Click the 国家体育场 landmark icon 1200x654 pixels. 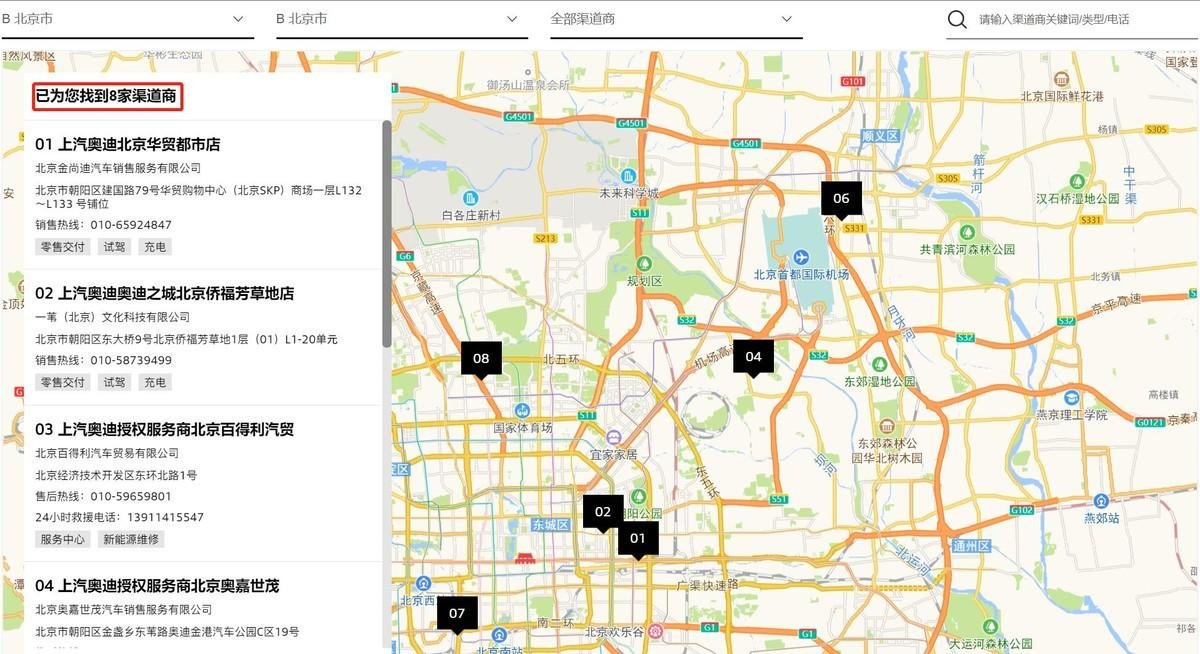522,411
